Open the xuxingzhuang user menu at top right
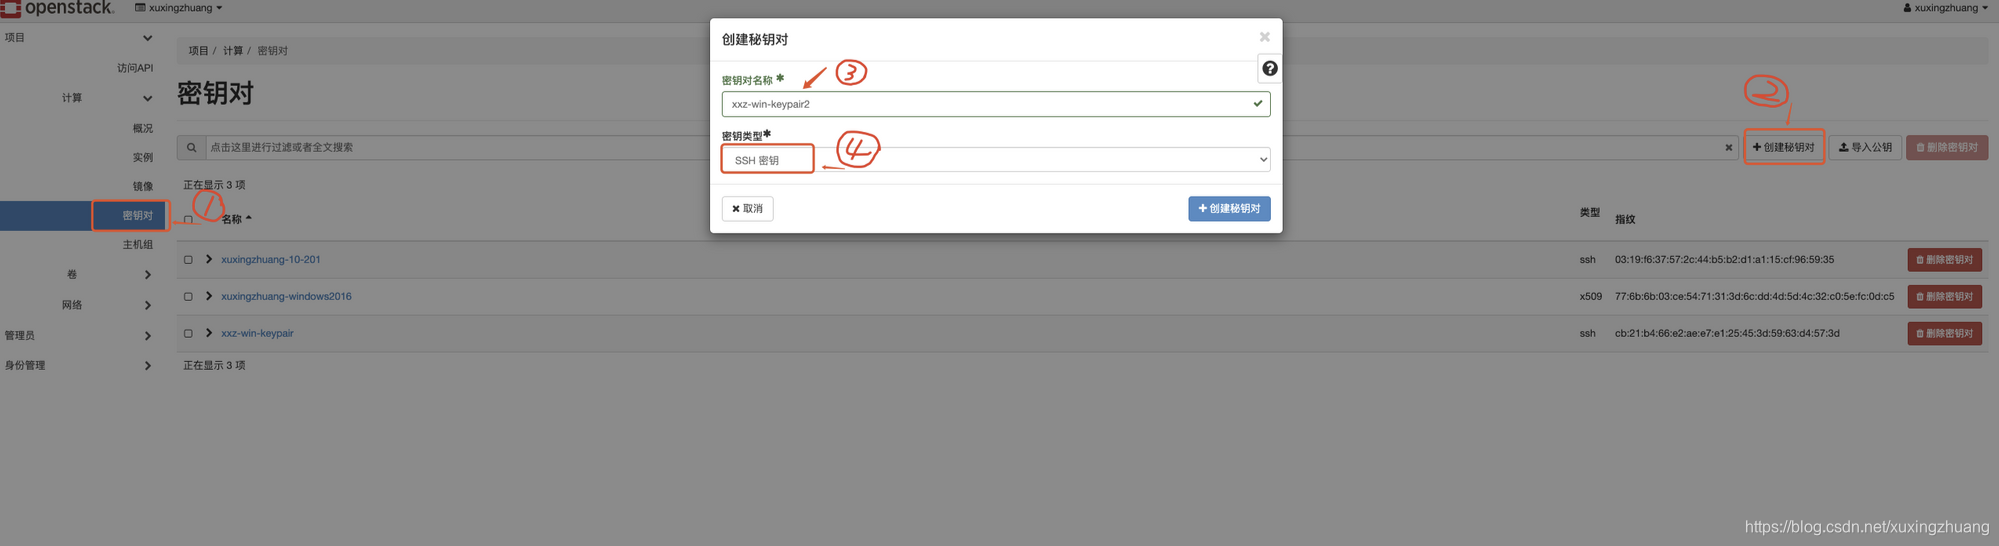This screenshot has width=1999, height=546. tap(1945, 7)
